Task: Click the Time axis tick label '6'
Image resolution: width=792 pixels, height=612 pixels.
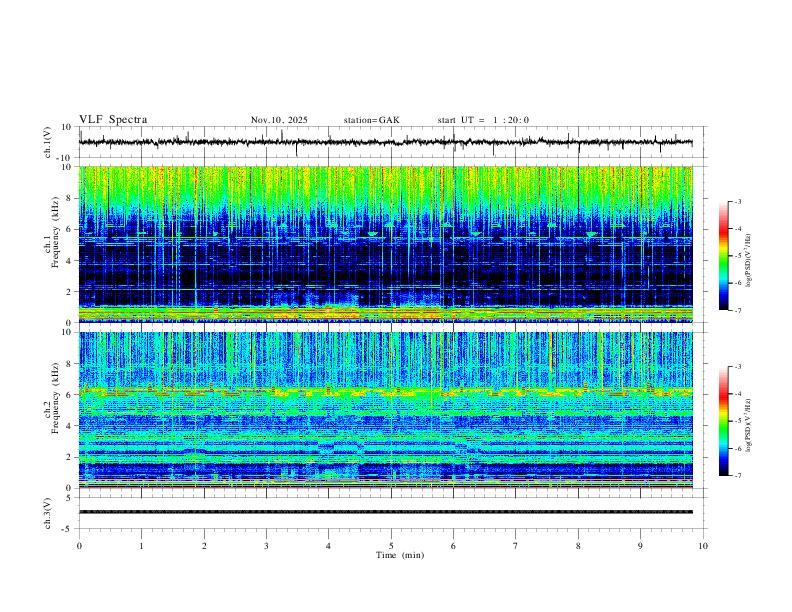Action: coord(453,546)
